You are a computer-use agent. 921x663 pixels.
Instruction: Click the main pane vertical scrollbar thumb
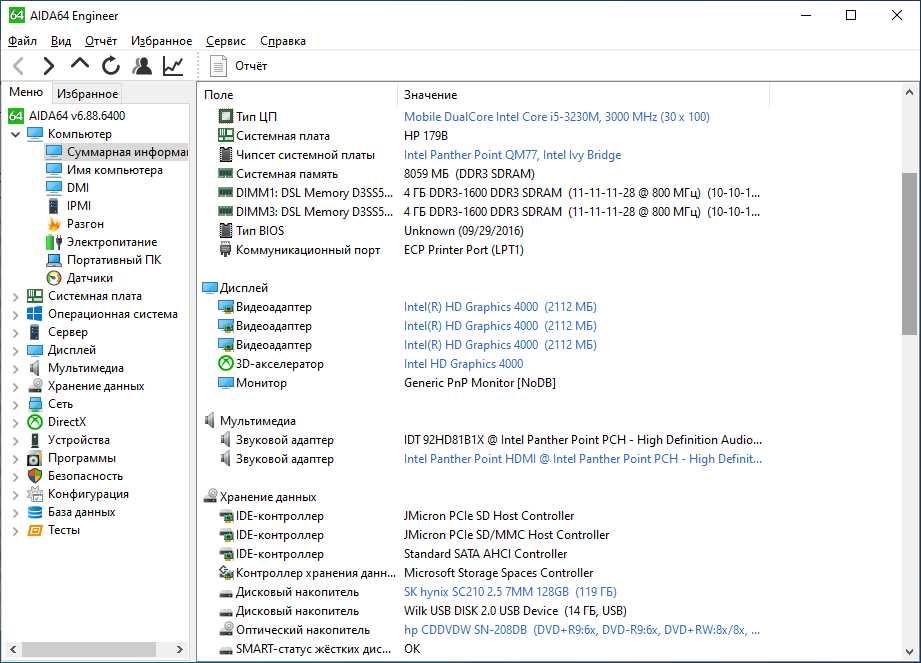click(x=909, y=254)
